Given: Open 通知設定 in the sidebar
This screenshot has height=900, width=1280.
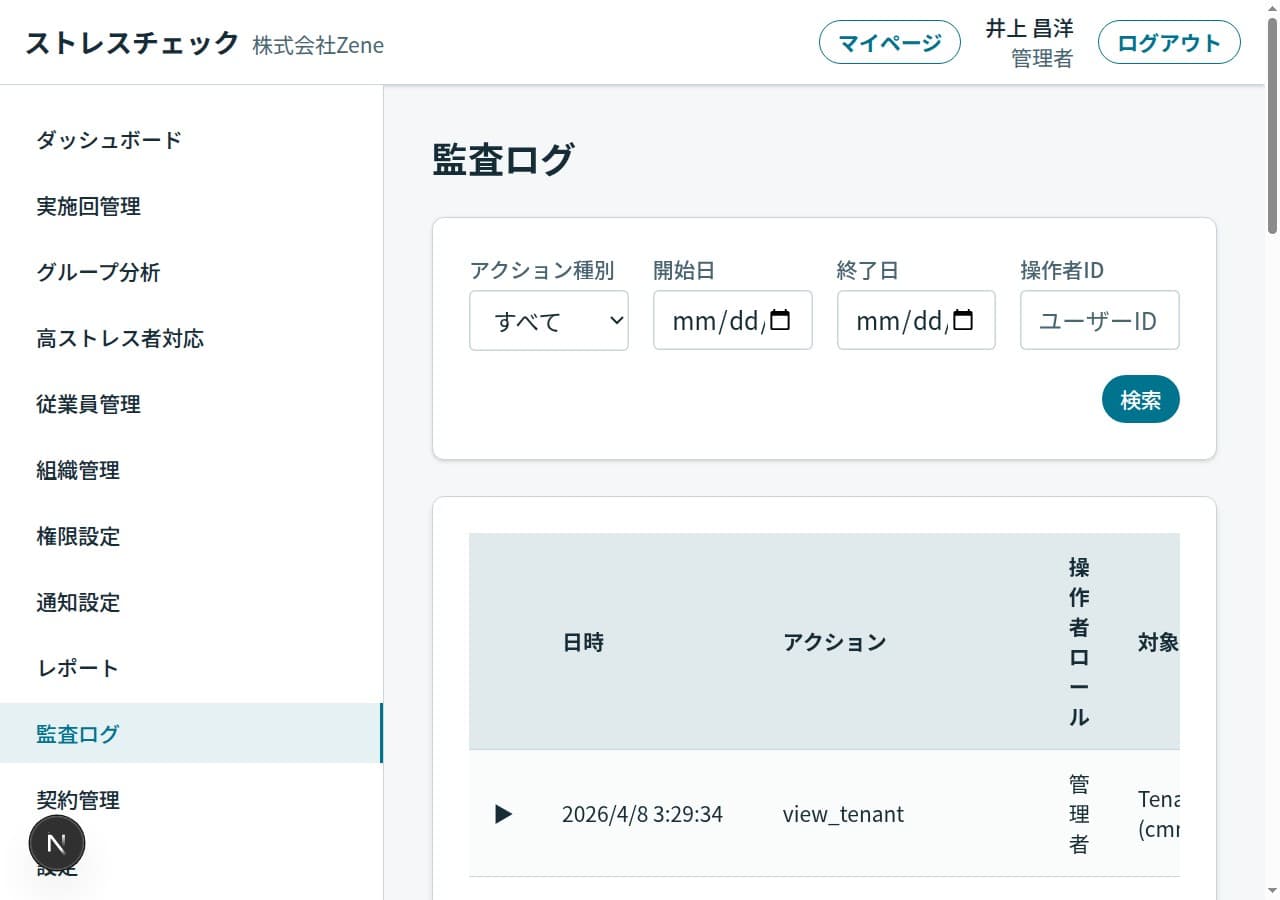Looking at the screenshot, I should coord(191,602).
